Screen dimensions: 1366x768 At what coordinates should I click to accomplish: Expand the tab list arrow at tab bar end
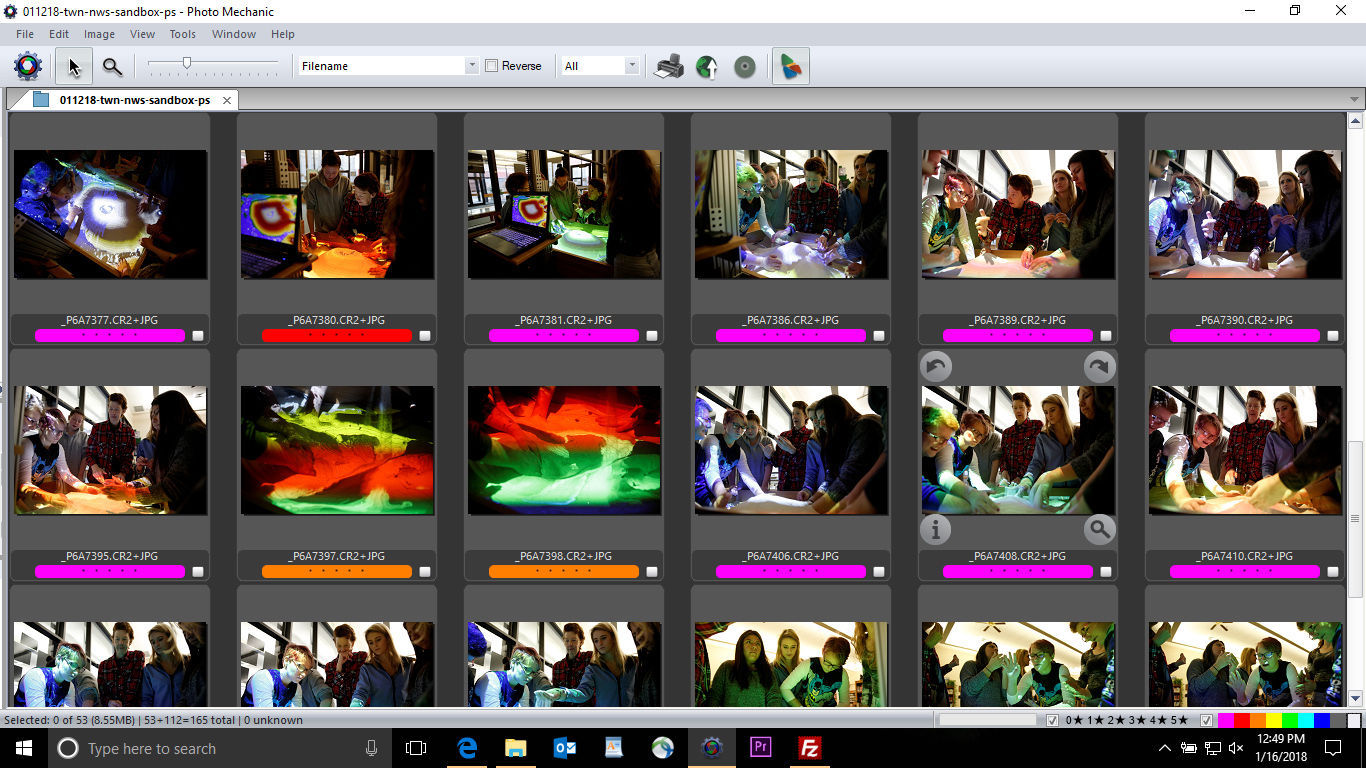tap(1355, 100)
